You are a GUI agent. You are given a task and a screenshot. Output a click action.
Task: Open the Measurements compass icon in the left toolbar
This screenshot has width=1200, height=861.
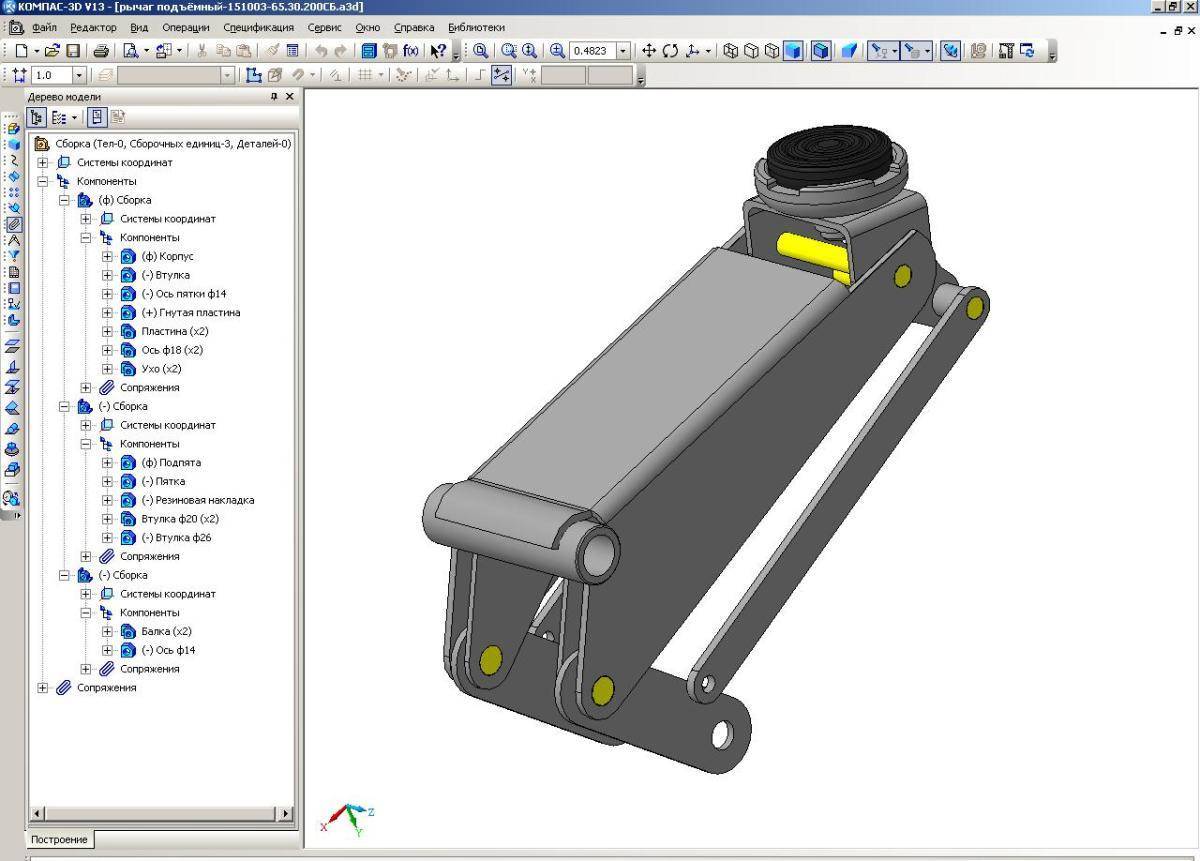[x=13, y=240]
